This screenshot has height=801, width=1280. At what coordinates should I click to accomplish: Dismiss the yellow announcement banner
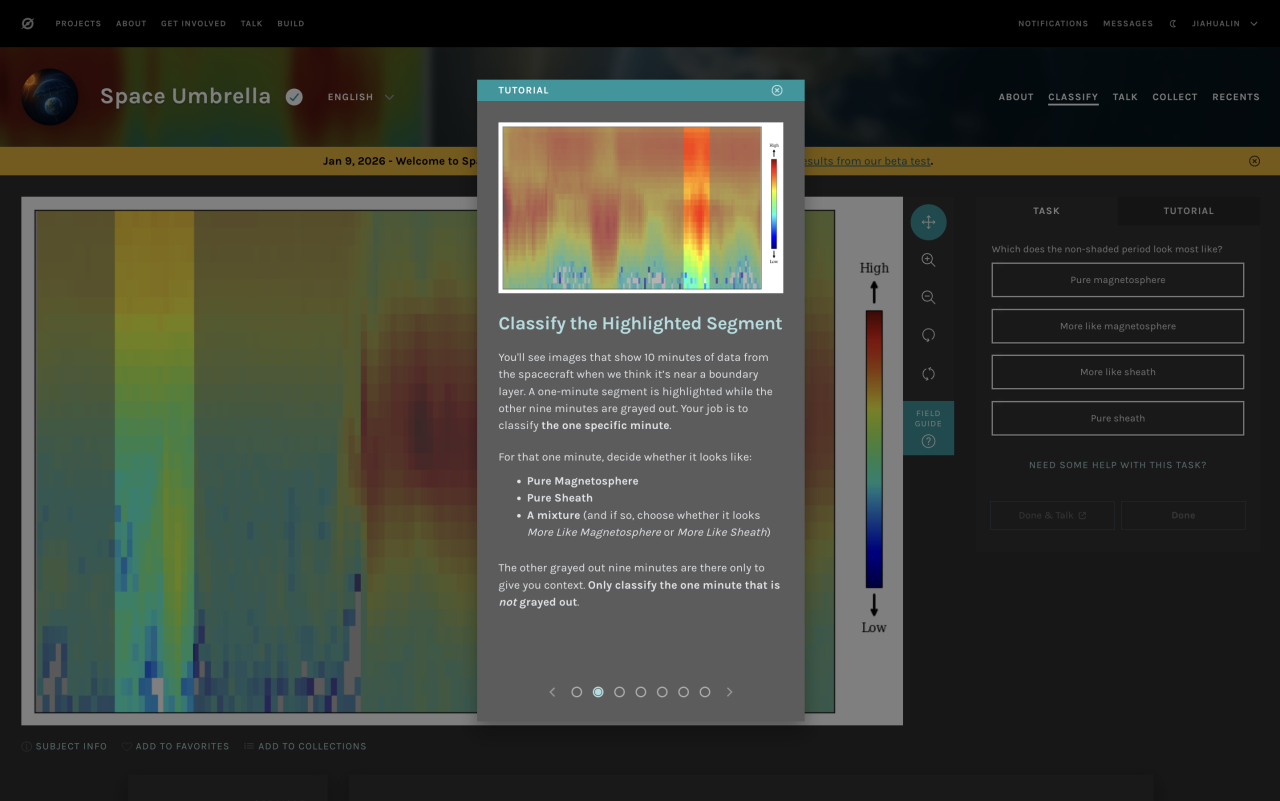click(1255, 161)
